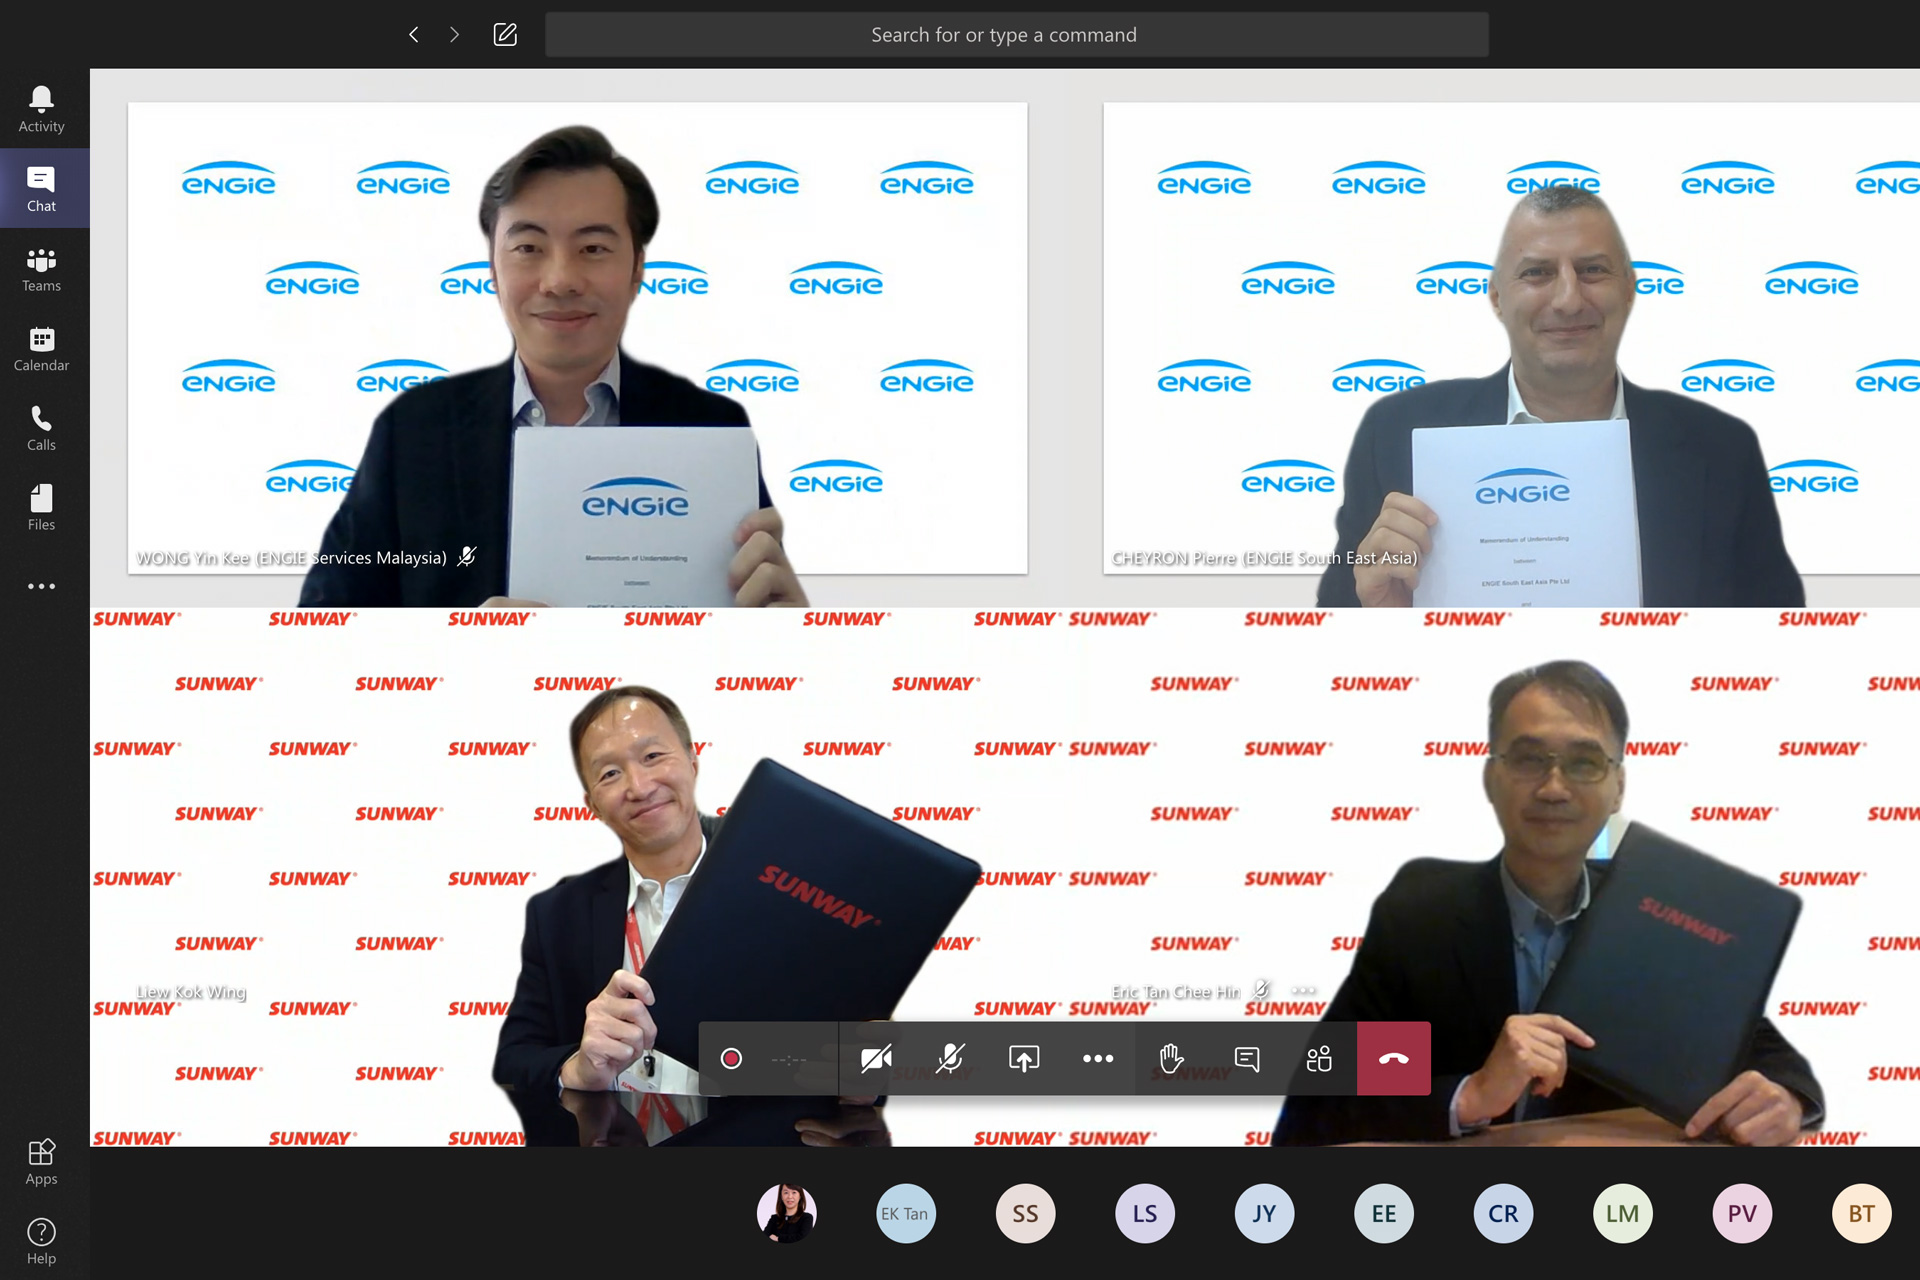
Task: Select the EE participant avatar
Action: click(1383, 1213)
